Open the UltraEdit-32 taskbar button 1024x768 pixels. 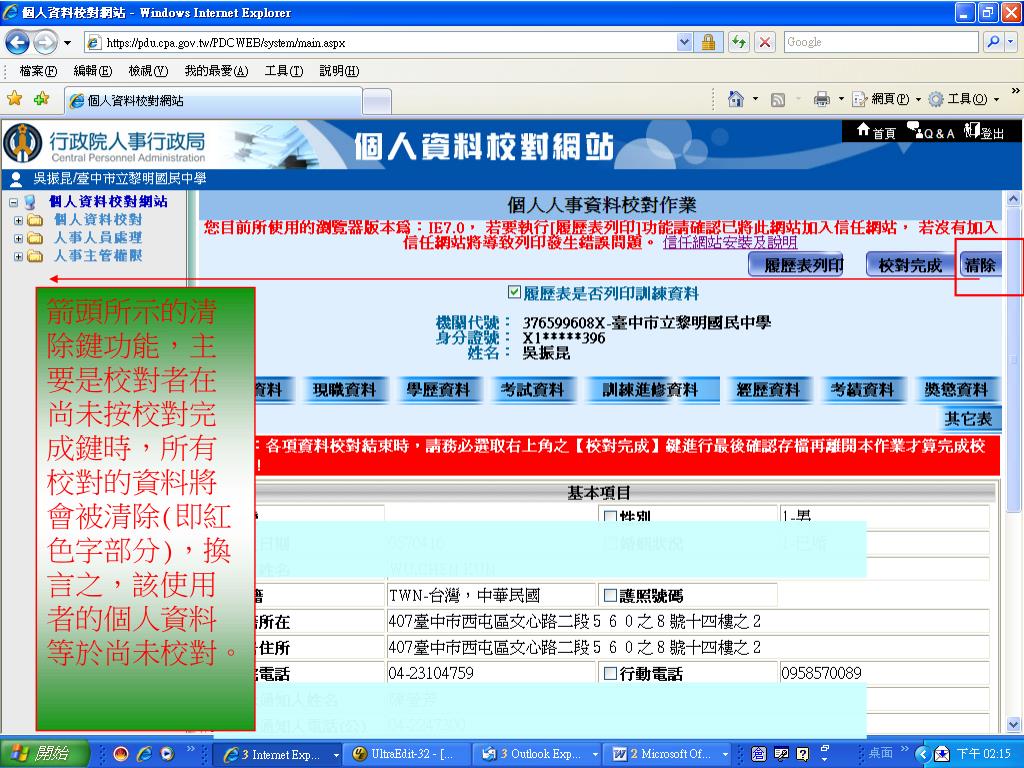[407, 754]
